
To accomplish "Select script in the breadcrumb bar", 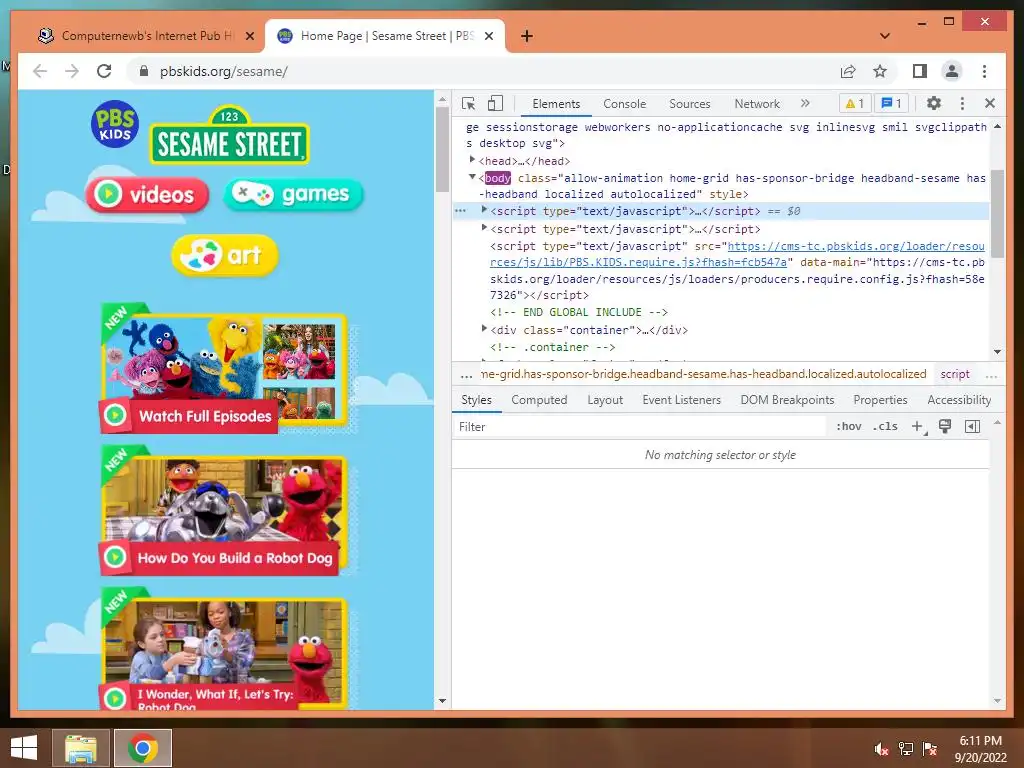I will click(955, 374).
